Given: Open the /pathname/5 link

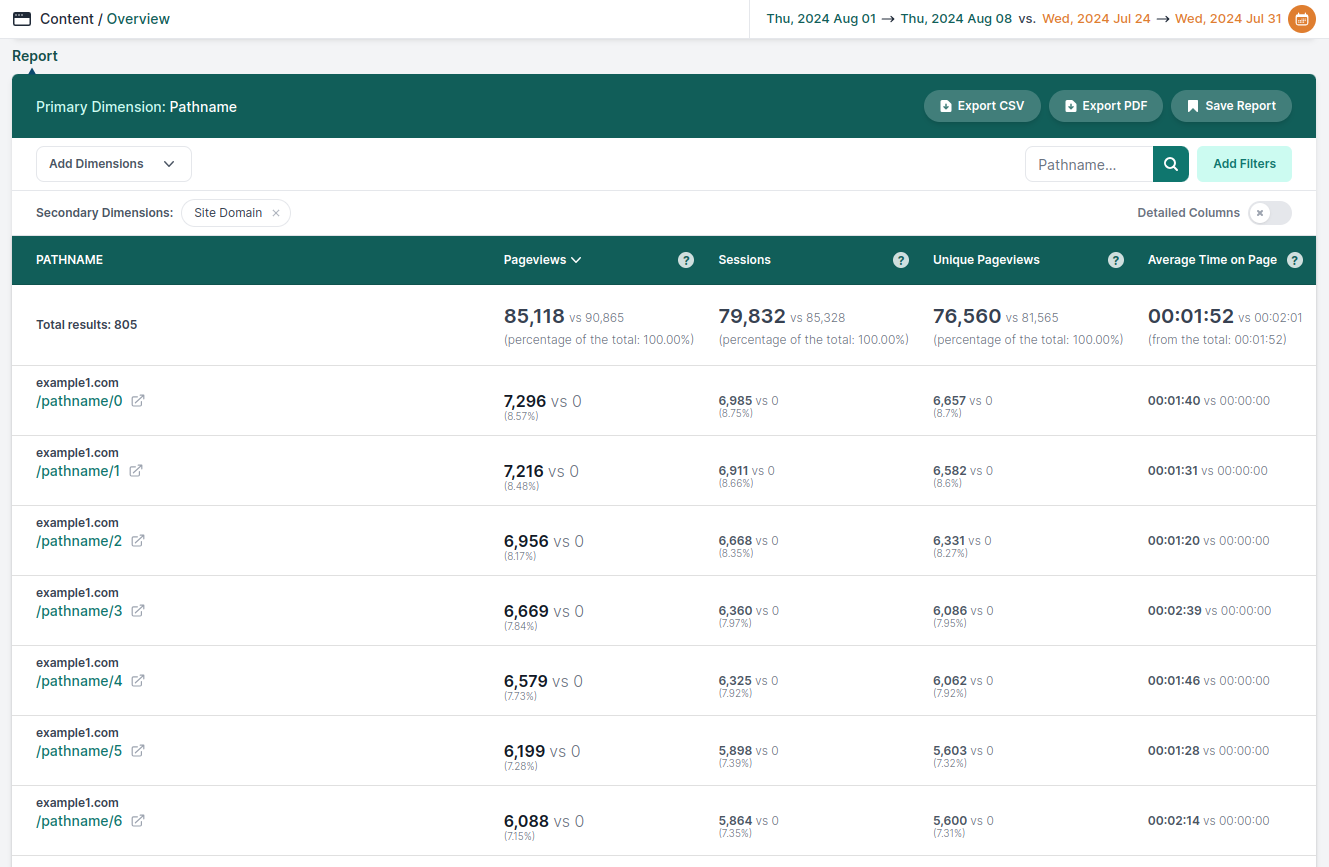Looking at the screenshot, I should pyautogui.click(x=79, y=751).
